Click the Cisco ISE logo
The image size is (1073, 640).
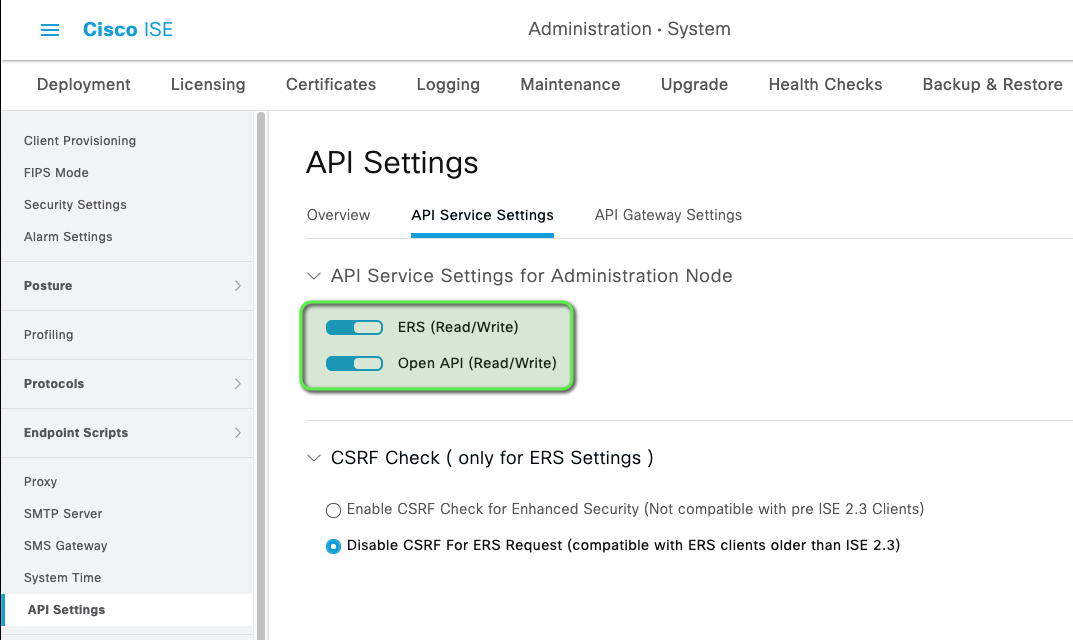[x=128, y=29]
